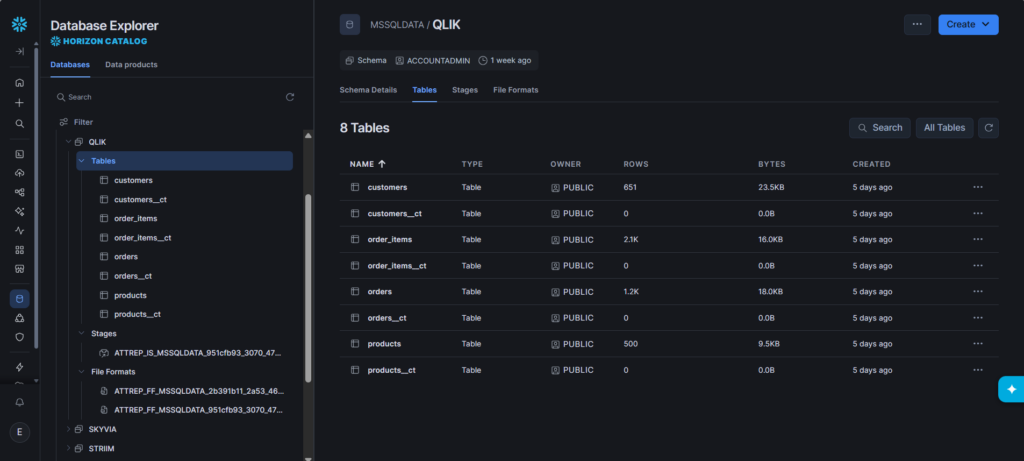Open the Create dropdown button

click(x=968, y=25)
